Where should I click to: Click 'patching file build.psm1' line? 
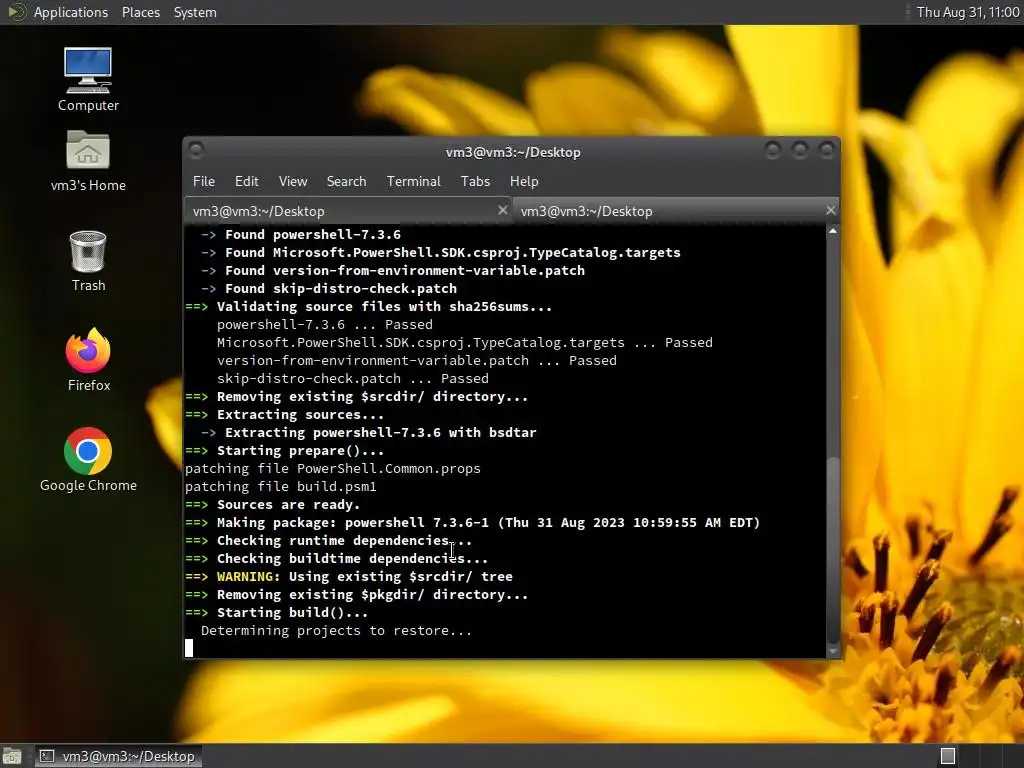[x=281, y=487]
